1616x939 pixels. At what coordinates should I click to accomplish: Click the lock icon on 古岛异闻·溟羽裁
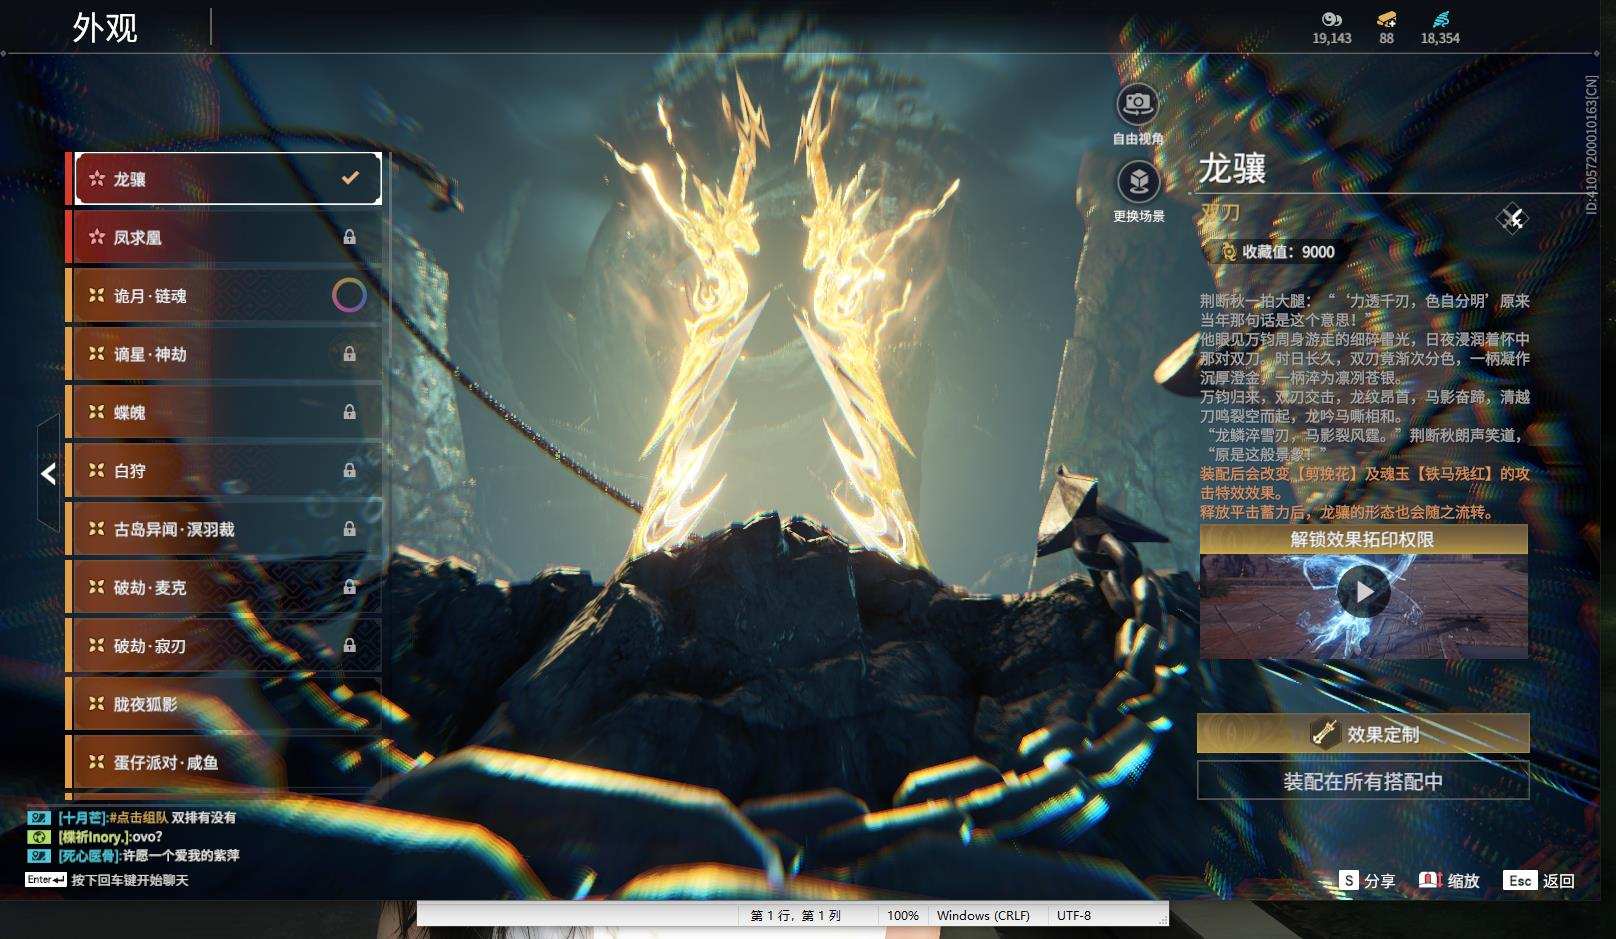point(349,528)
